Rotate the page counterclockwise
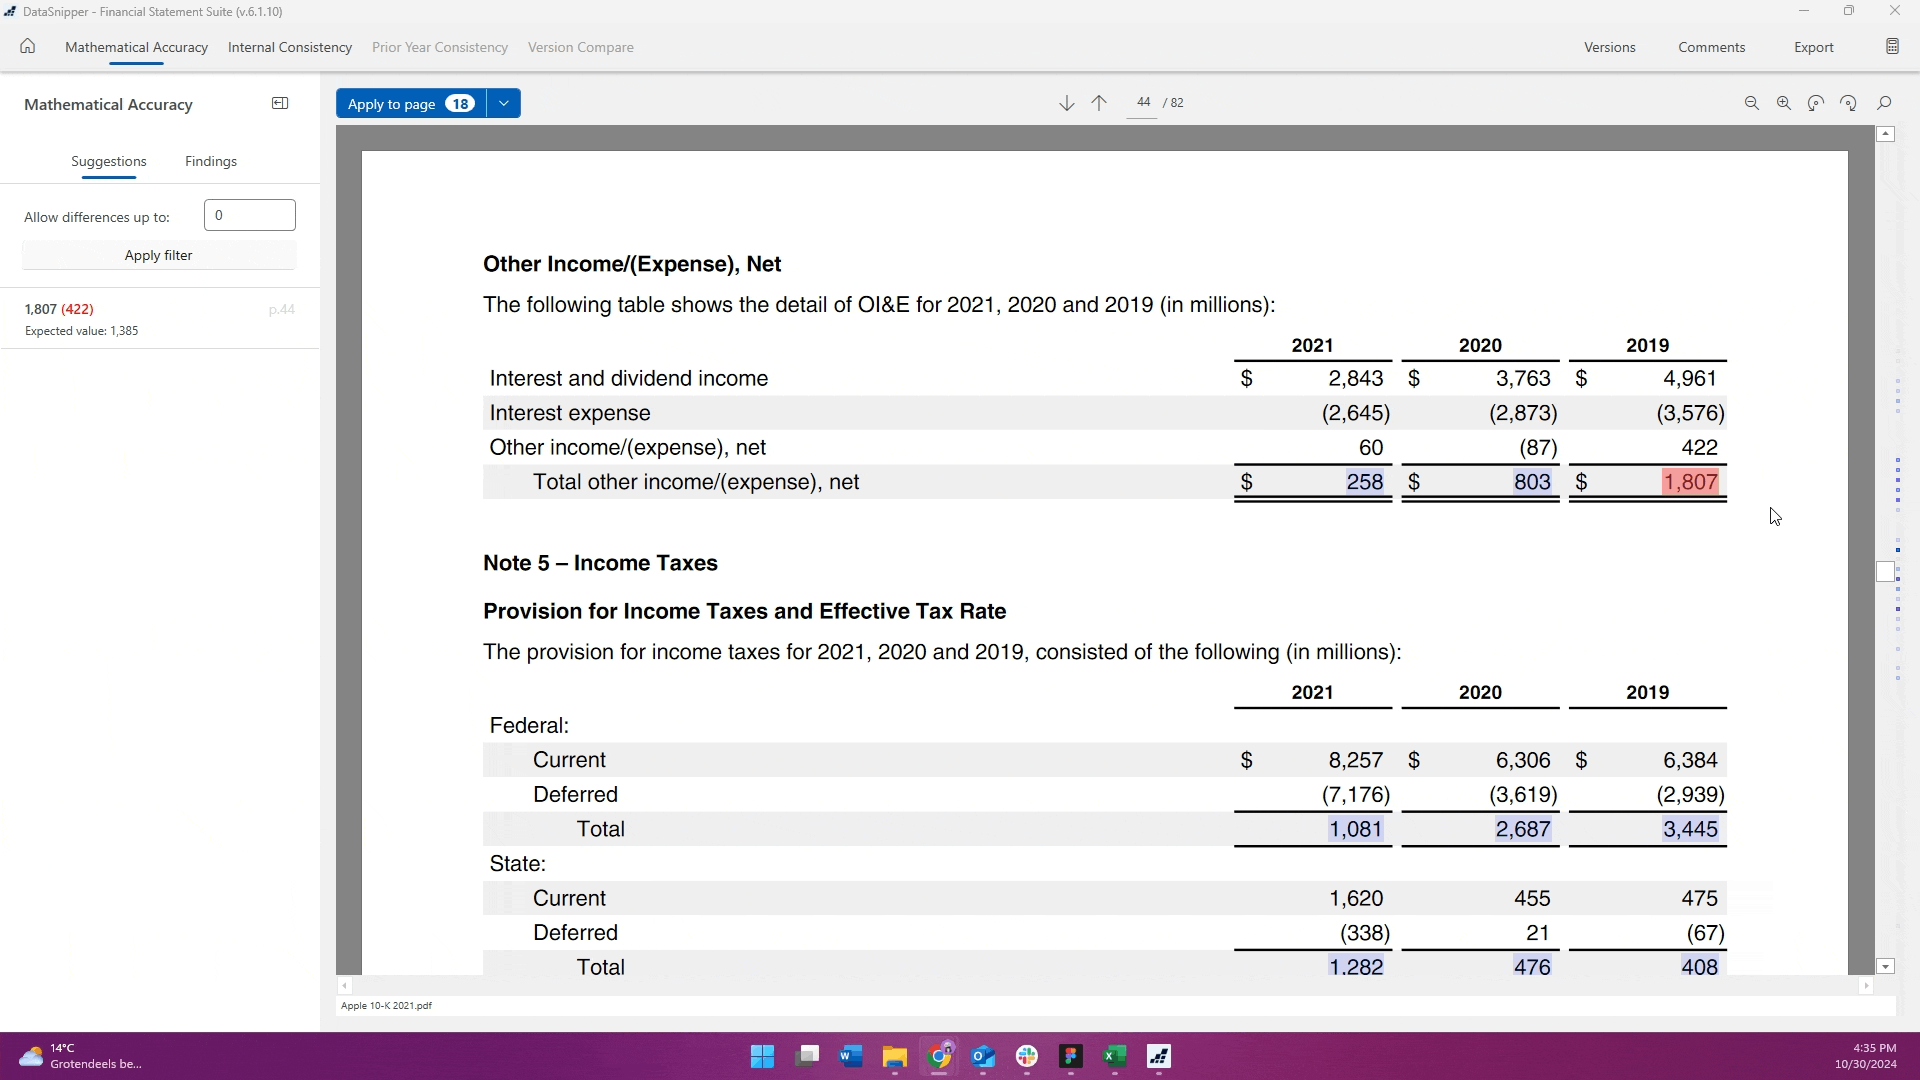This screenshot has width=1920, height=1080. 1816,103
